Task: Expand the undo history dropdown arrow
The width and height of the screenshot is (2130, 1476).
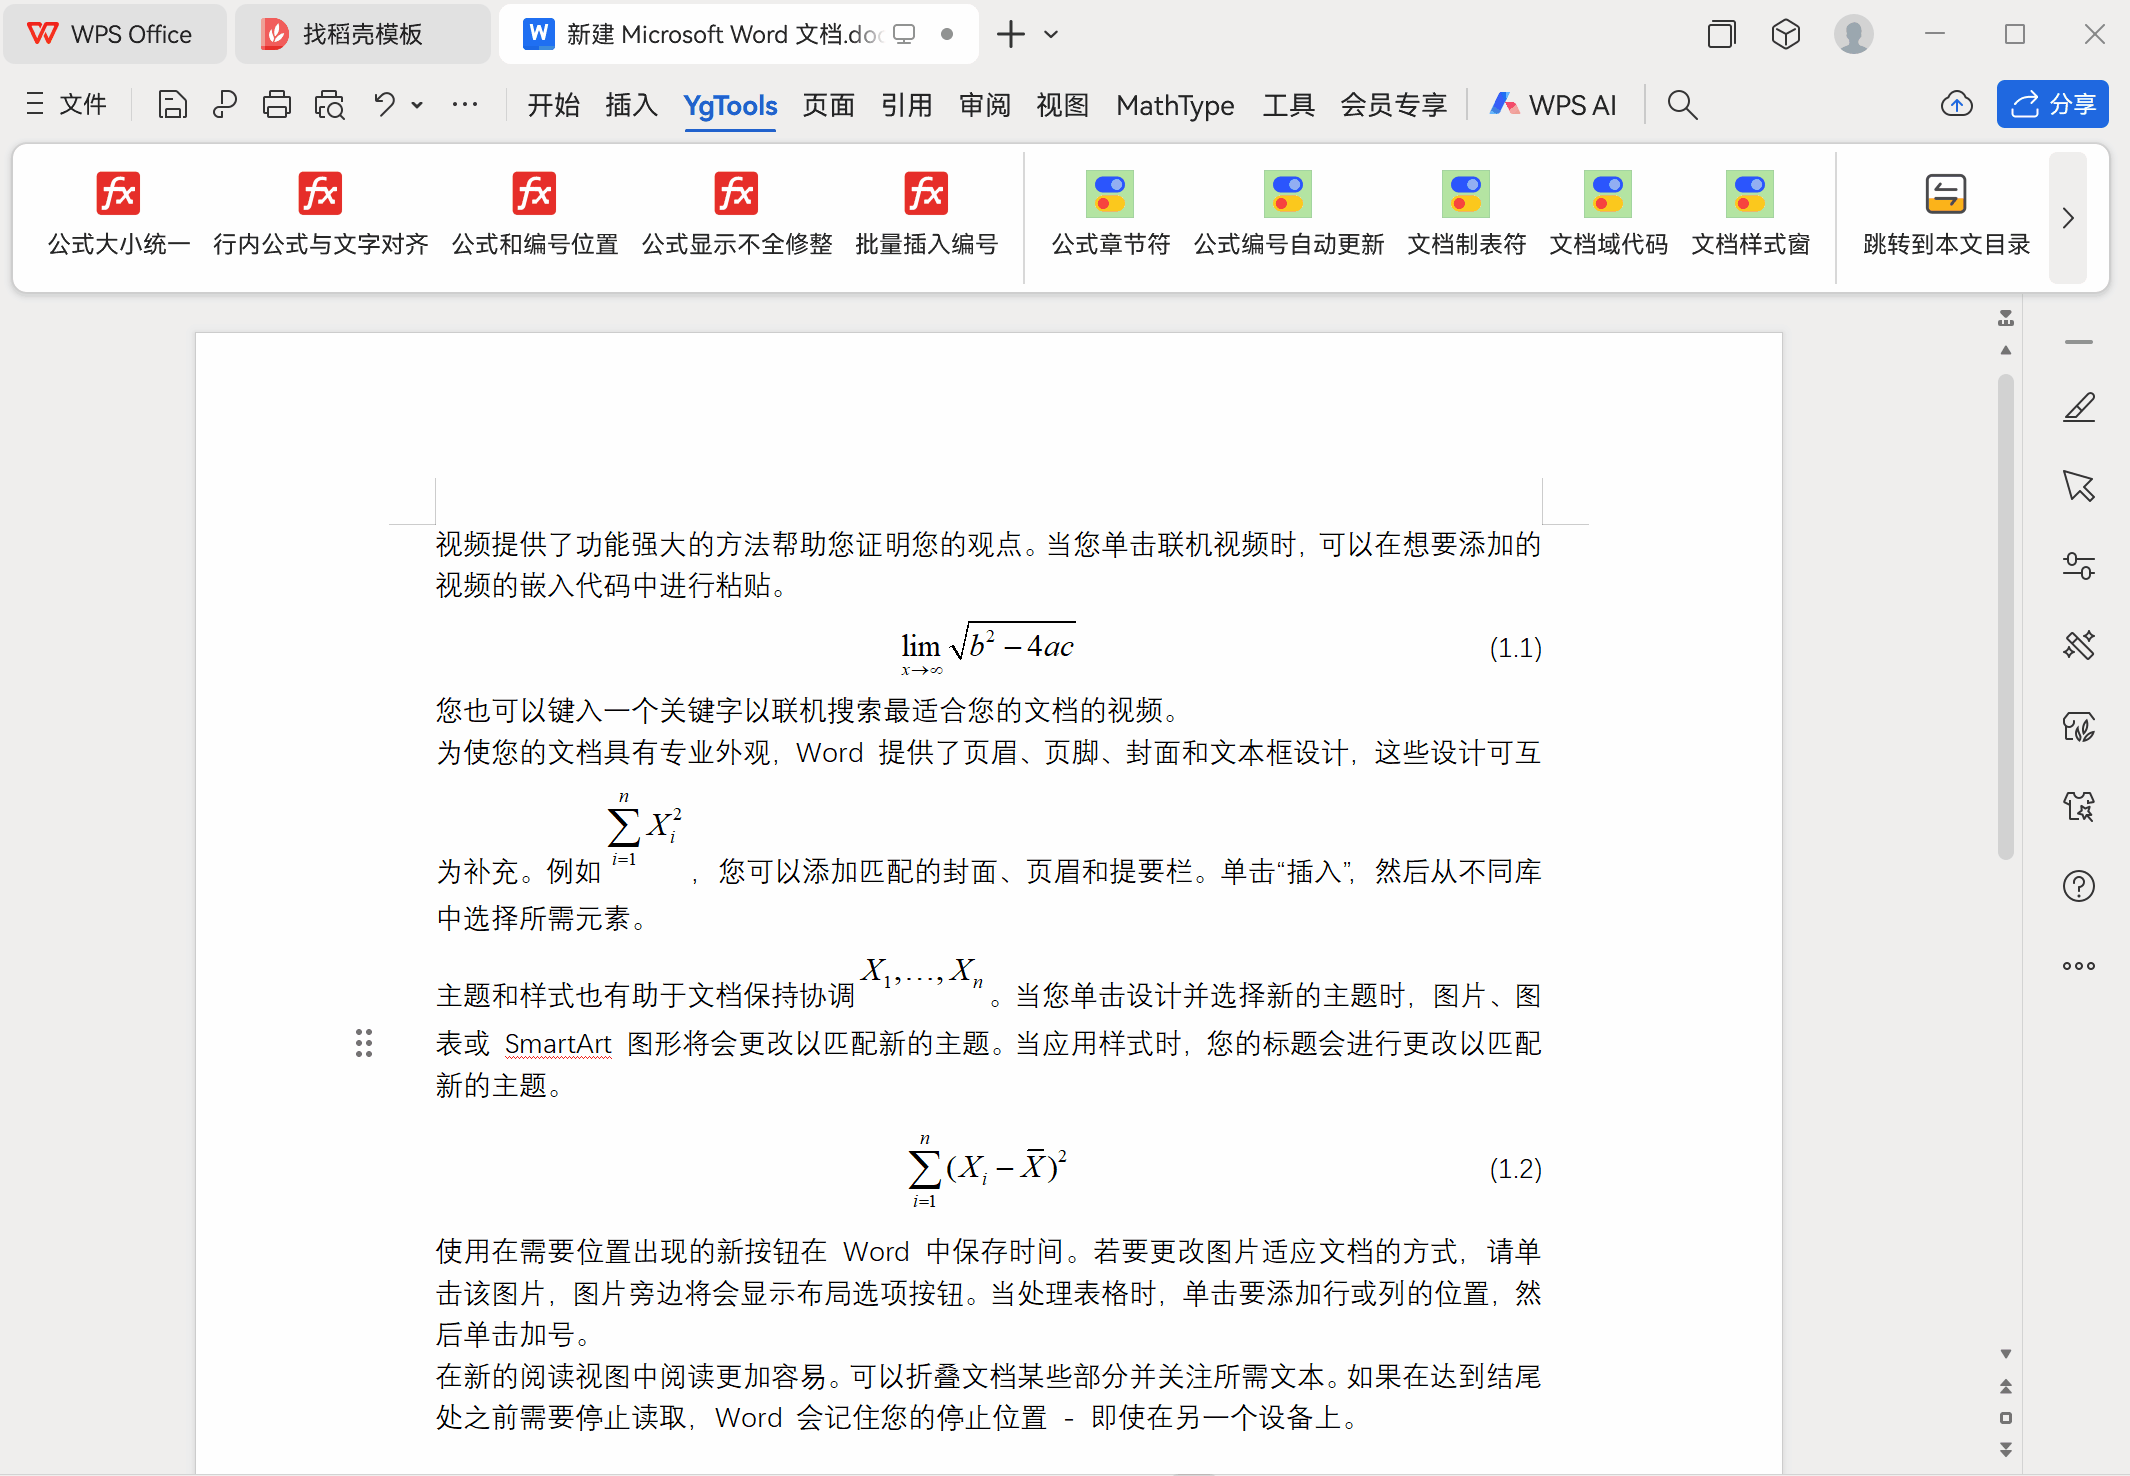Action: (417, 105)
